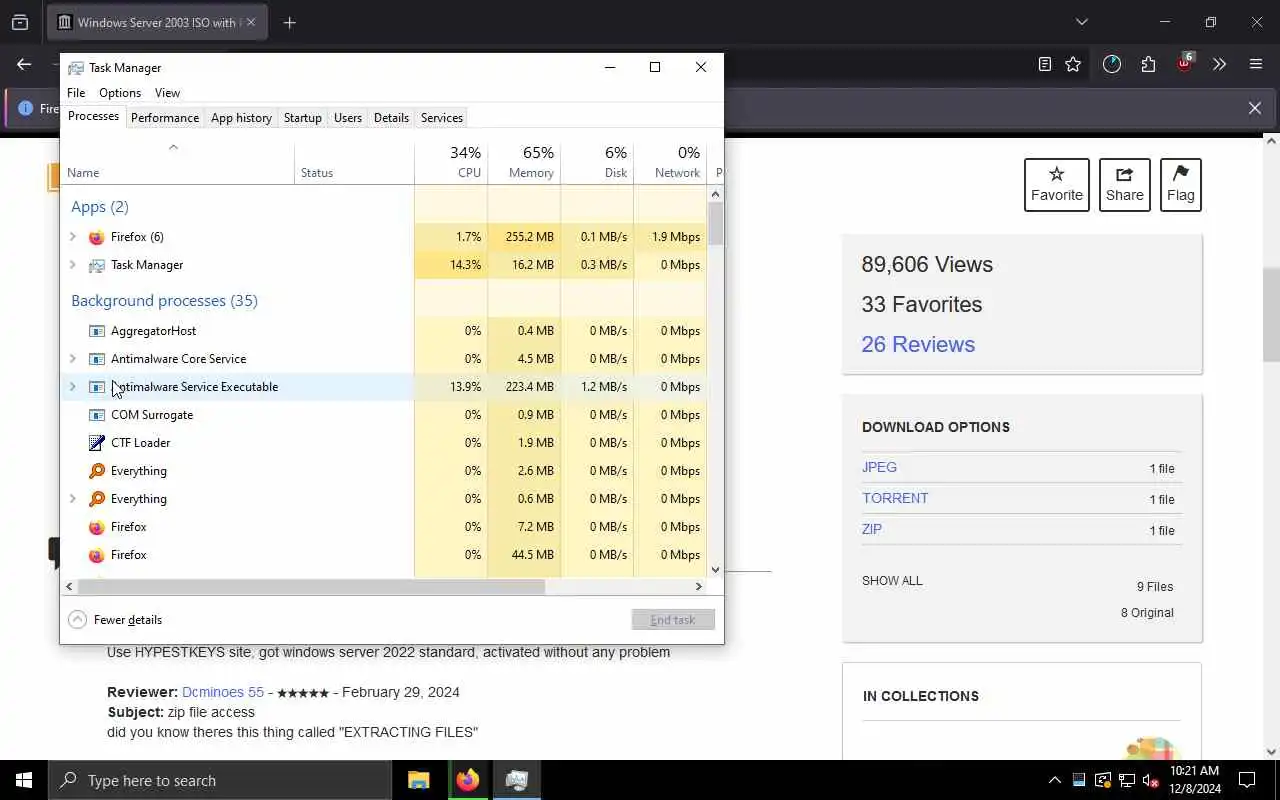1280x800 pixels.
Task: List all Firefox tabs dropdown arrow
Action: click(1081, 22)
